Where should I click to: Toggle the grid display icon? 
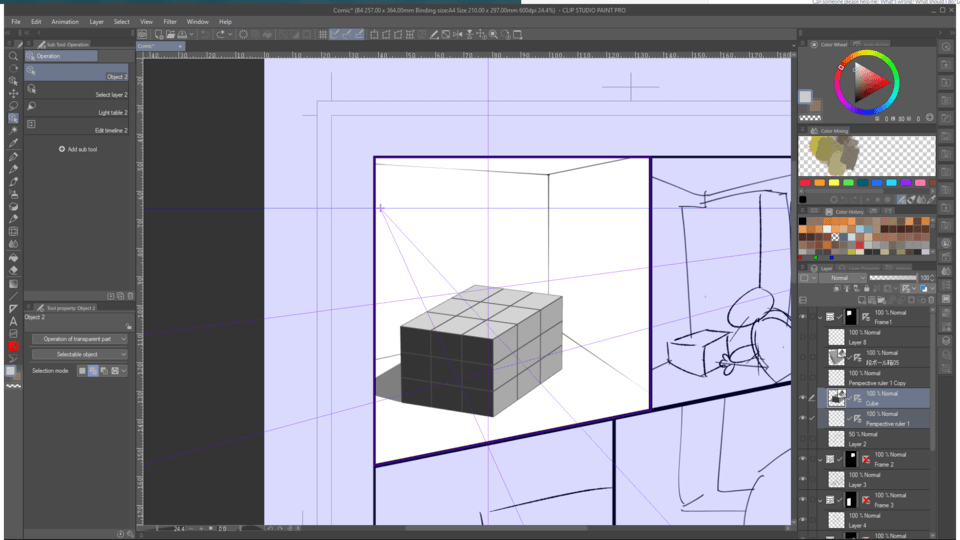[x=323, y=34]
